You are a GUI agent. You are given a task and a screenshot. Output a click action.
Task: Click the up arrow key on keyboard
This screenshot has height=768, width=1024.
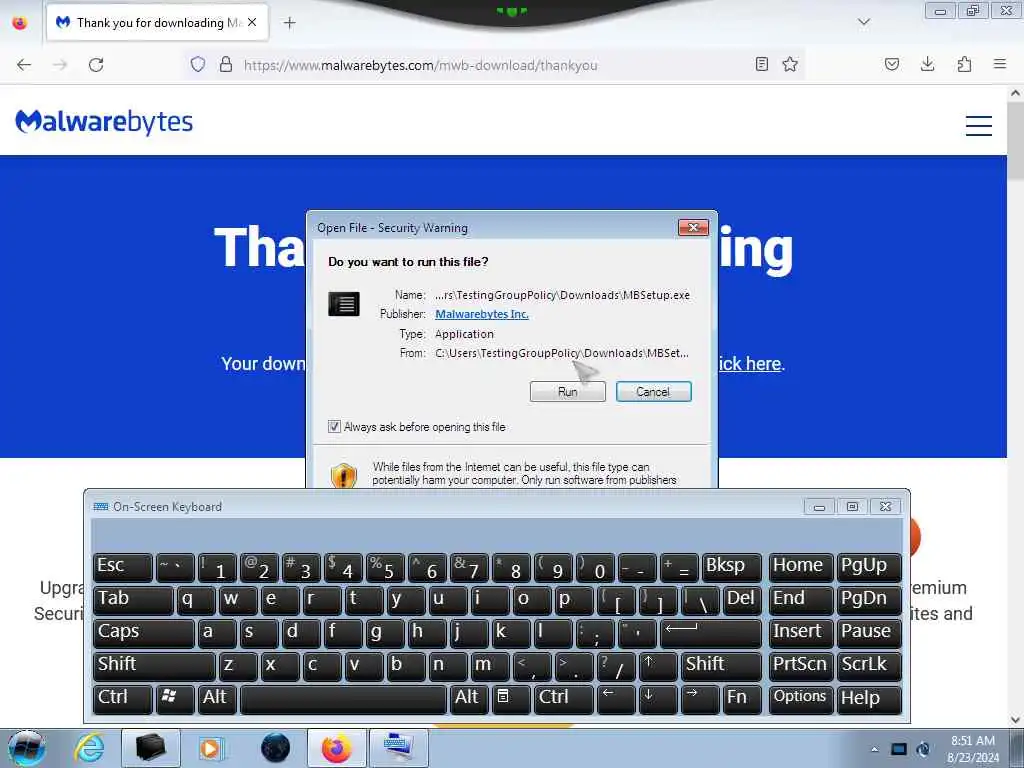click(658, 665)
